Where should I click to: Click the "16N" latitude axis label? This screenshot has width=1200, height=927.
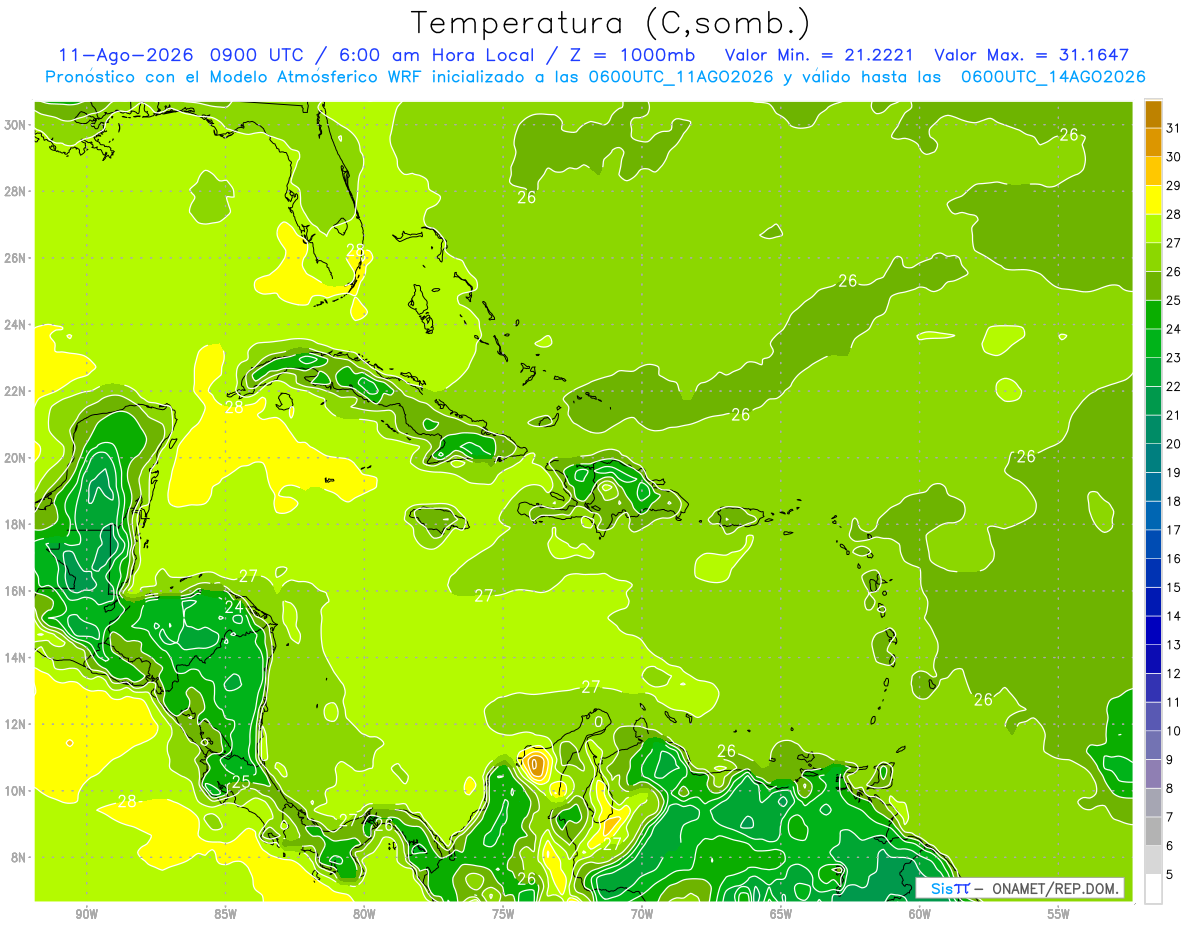(16, 591)
